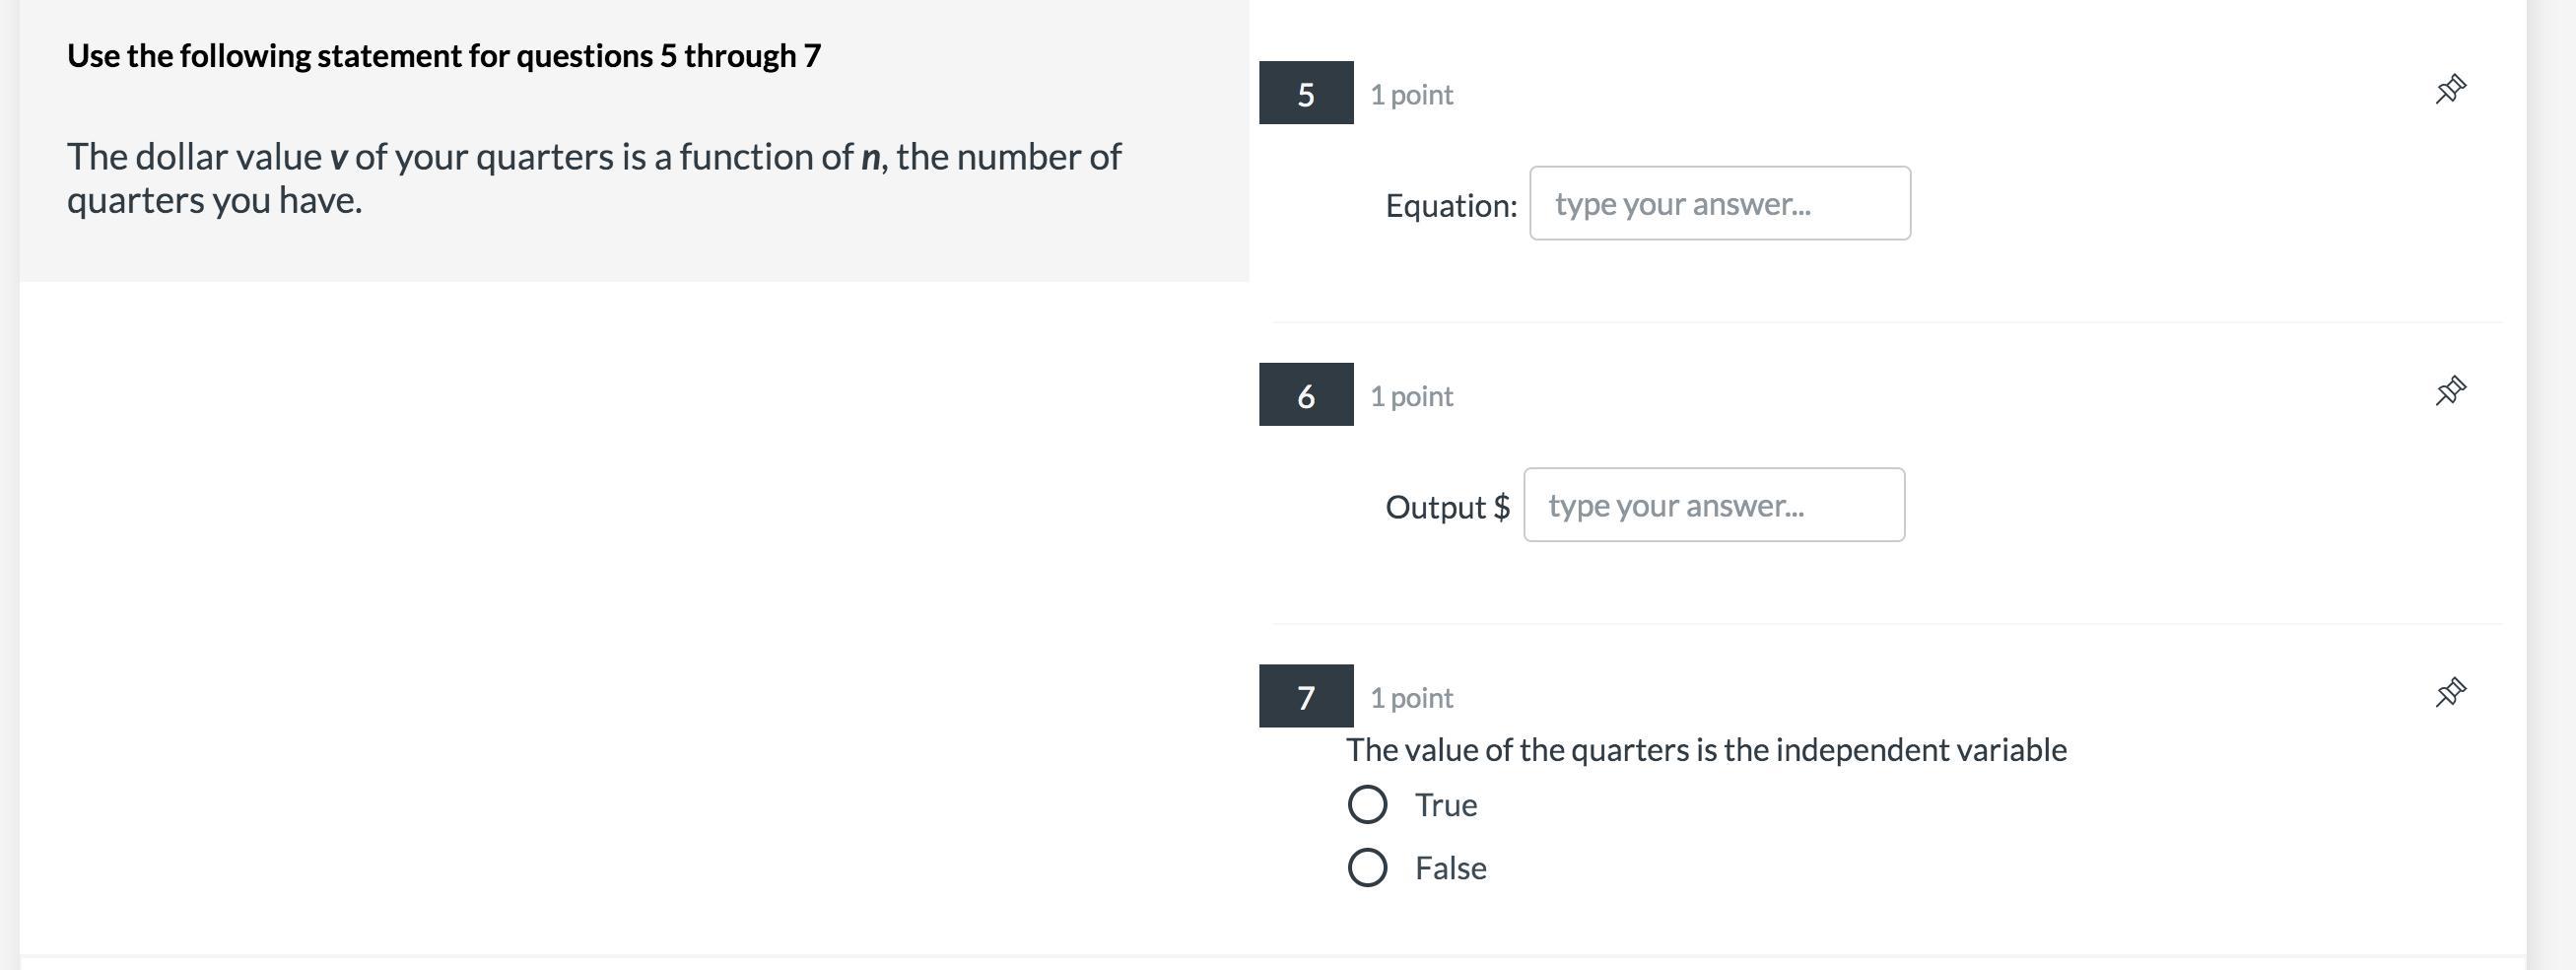Click the 'Equation:' field label
Screen dimensions: 2576x970
coord(1450,206)
